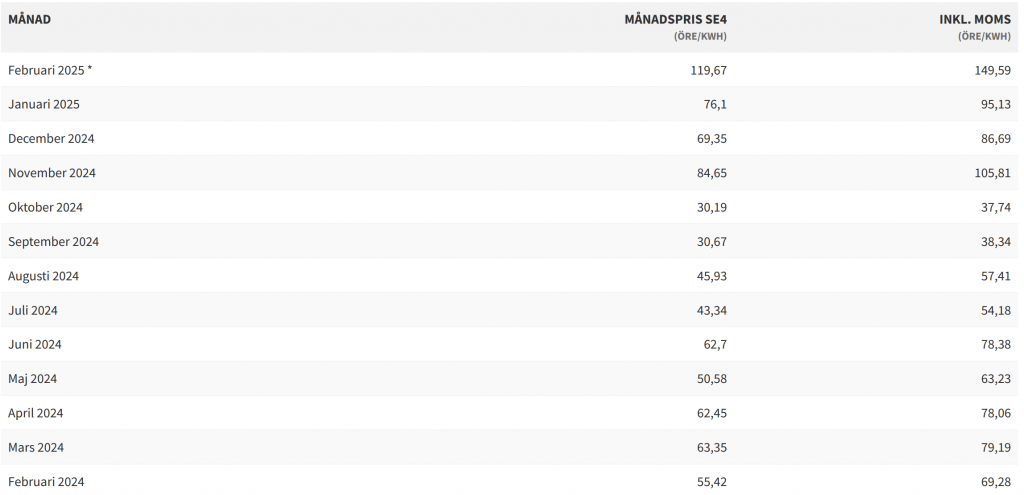Click the MÅNAD column header
Screen dimensions: 1024x495
[x=29, y=19]
